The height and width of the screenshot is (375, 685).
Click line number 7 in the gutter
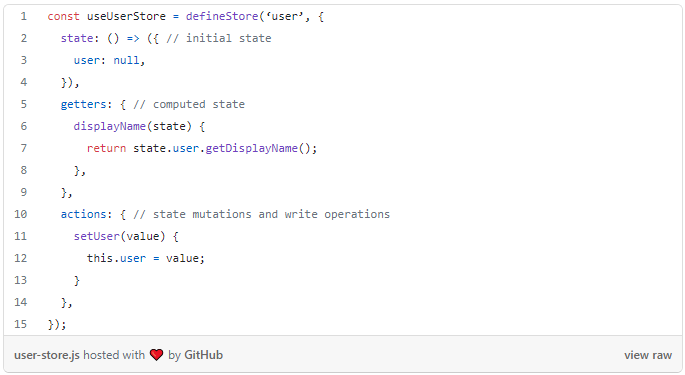point(24,148)
